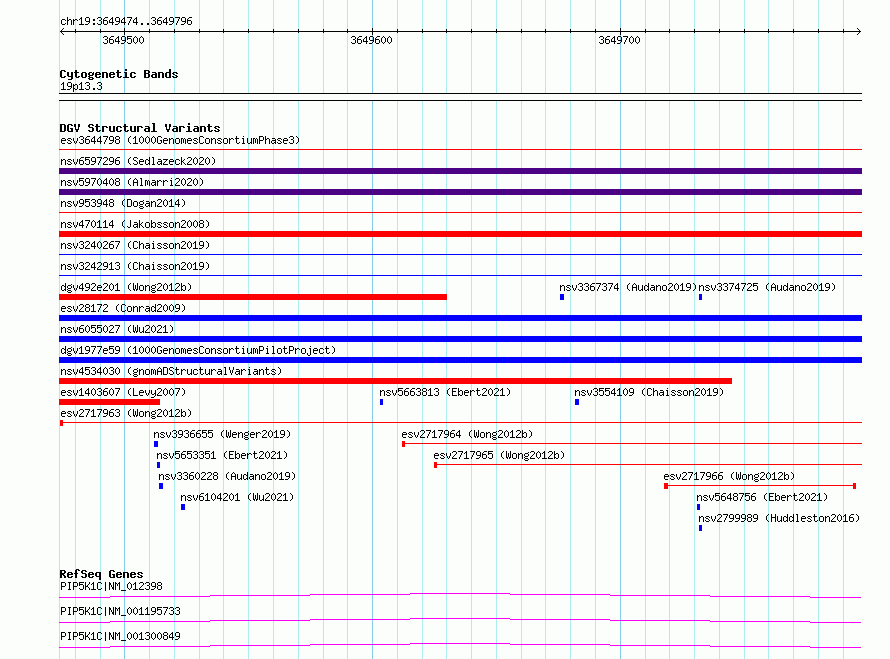Click the blue marker under nsv5648756
Screen dimensions: 890x659
click(698, 507)
